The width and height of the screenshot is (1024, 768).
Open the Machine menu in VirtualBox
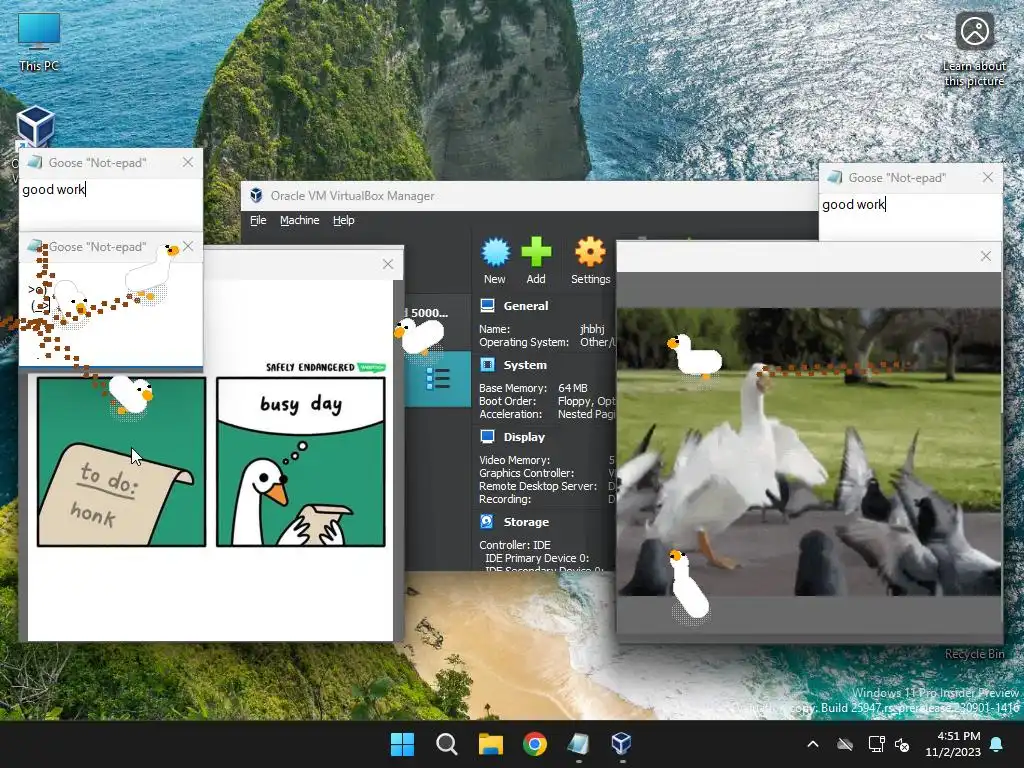click(x=300, y=220)
